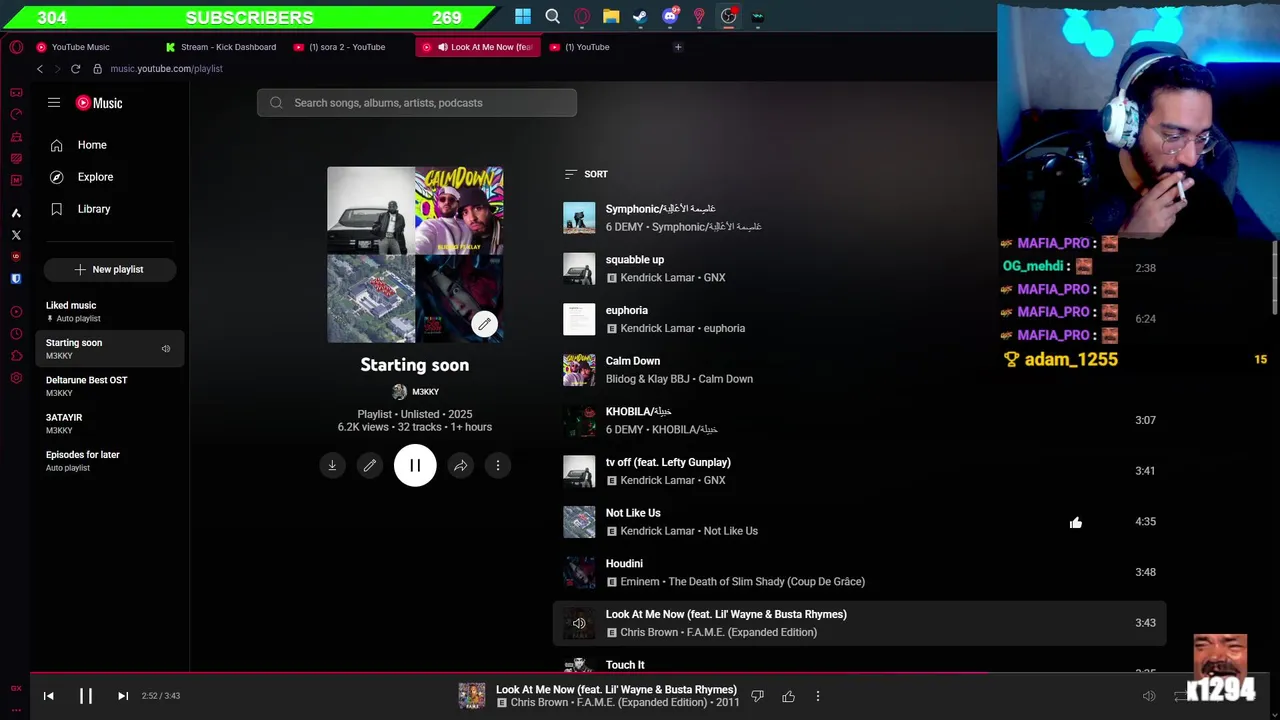Open Opera sidebar player icon
Image resolution: width=1280 pixels, height=720 pixels.
click(x=16, y=312)
